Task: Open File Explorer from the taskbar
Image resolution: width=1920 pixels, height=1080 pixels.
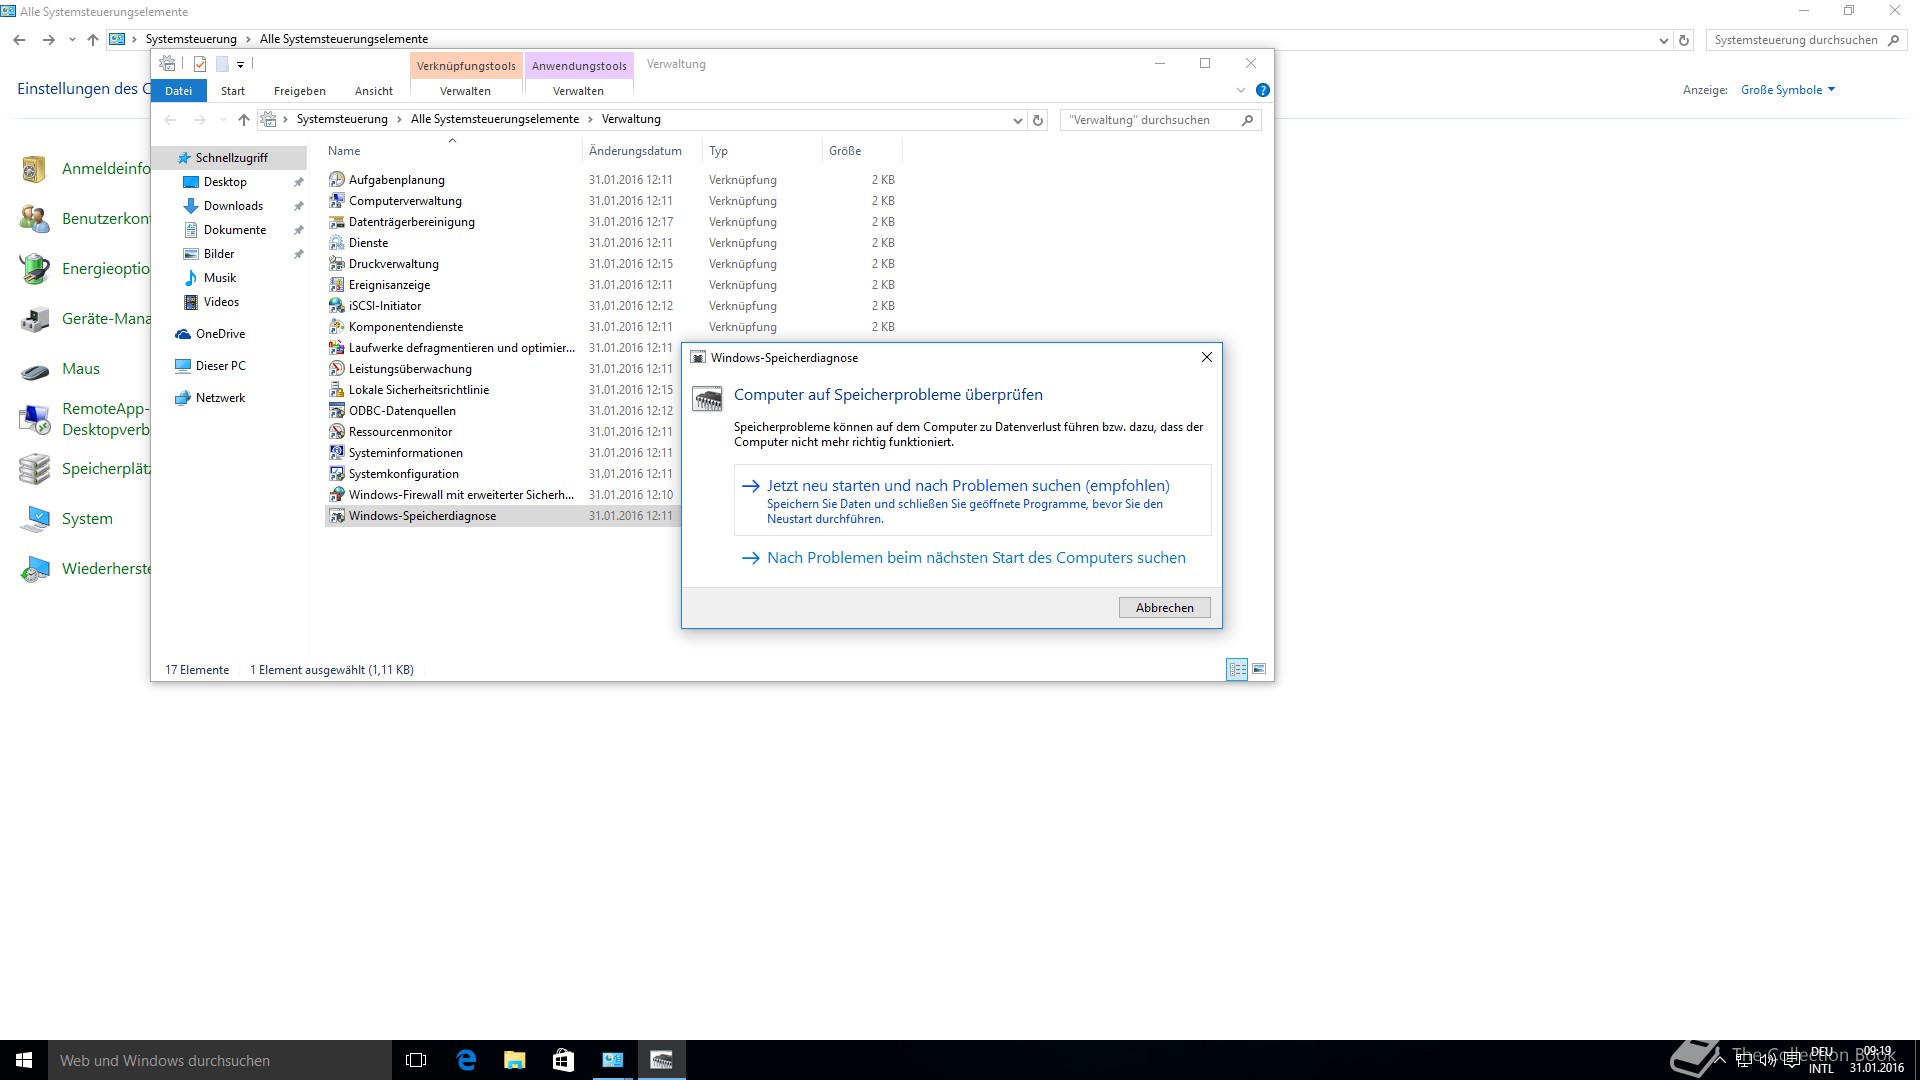Action: tap(514, 1060)
